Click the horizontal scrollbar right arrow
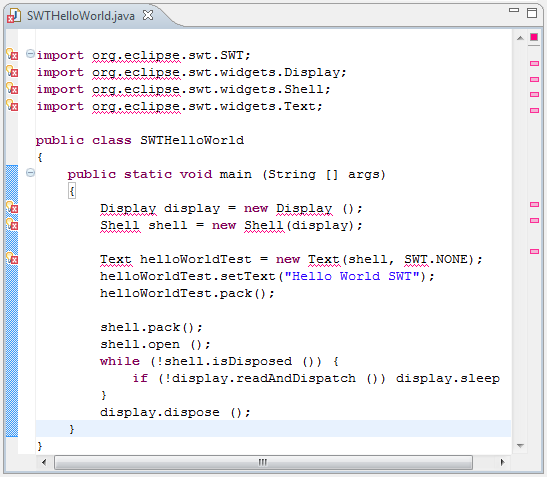 pos(502,463)
